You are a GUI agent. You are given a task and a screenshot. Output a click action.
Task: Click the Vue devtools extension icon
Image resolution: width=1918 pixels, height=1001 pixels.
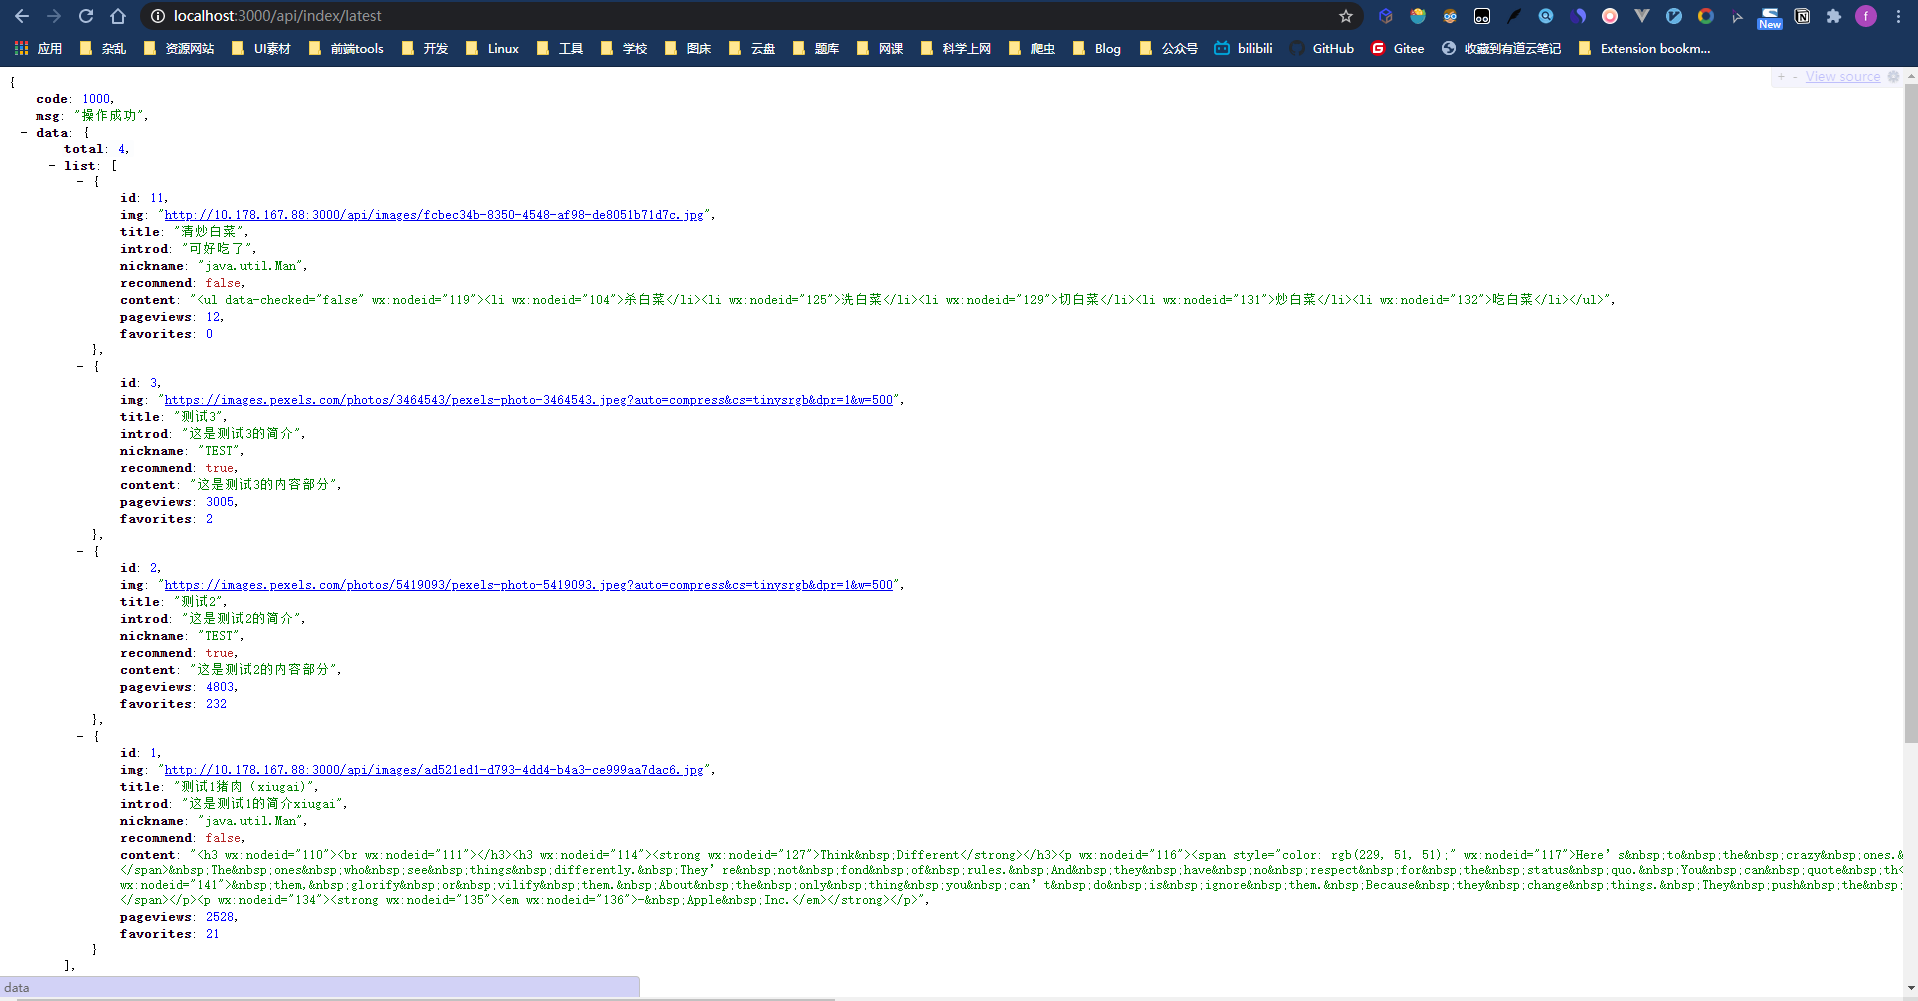(x=1642, y=16)
